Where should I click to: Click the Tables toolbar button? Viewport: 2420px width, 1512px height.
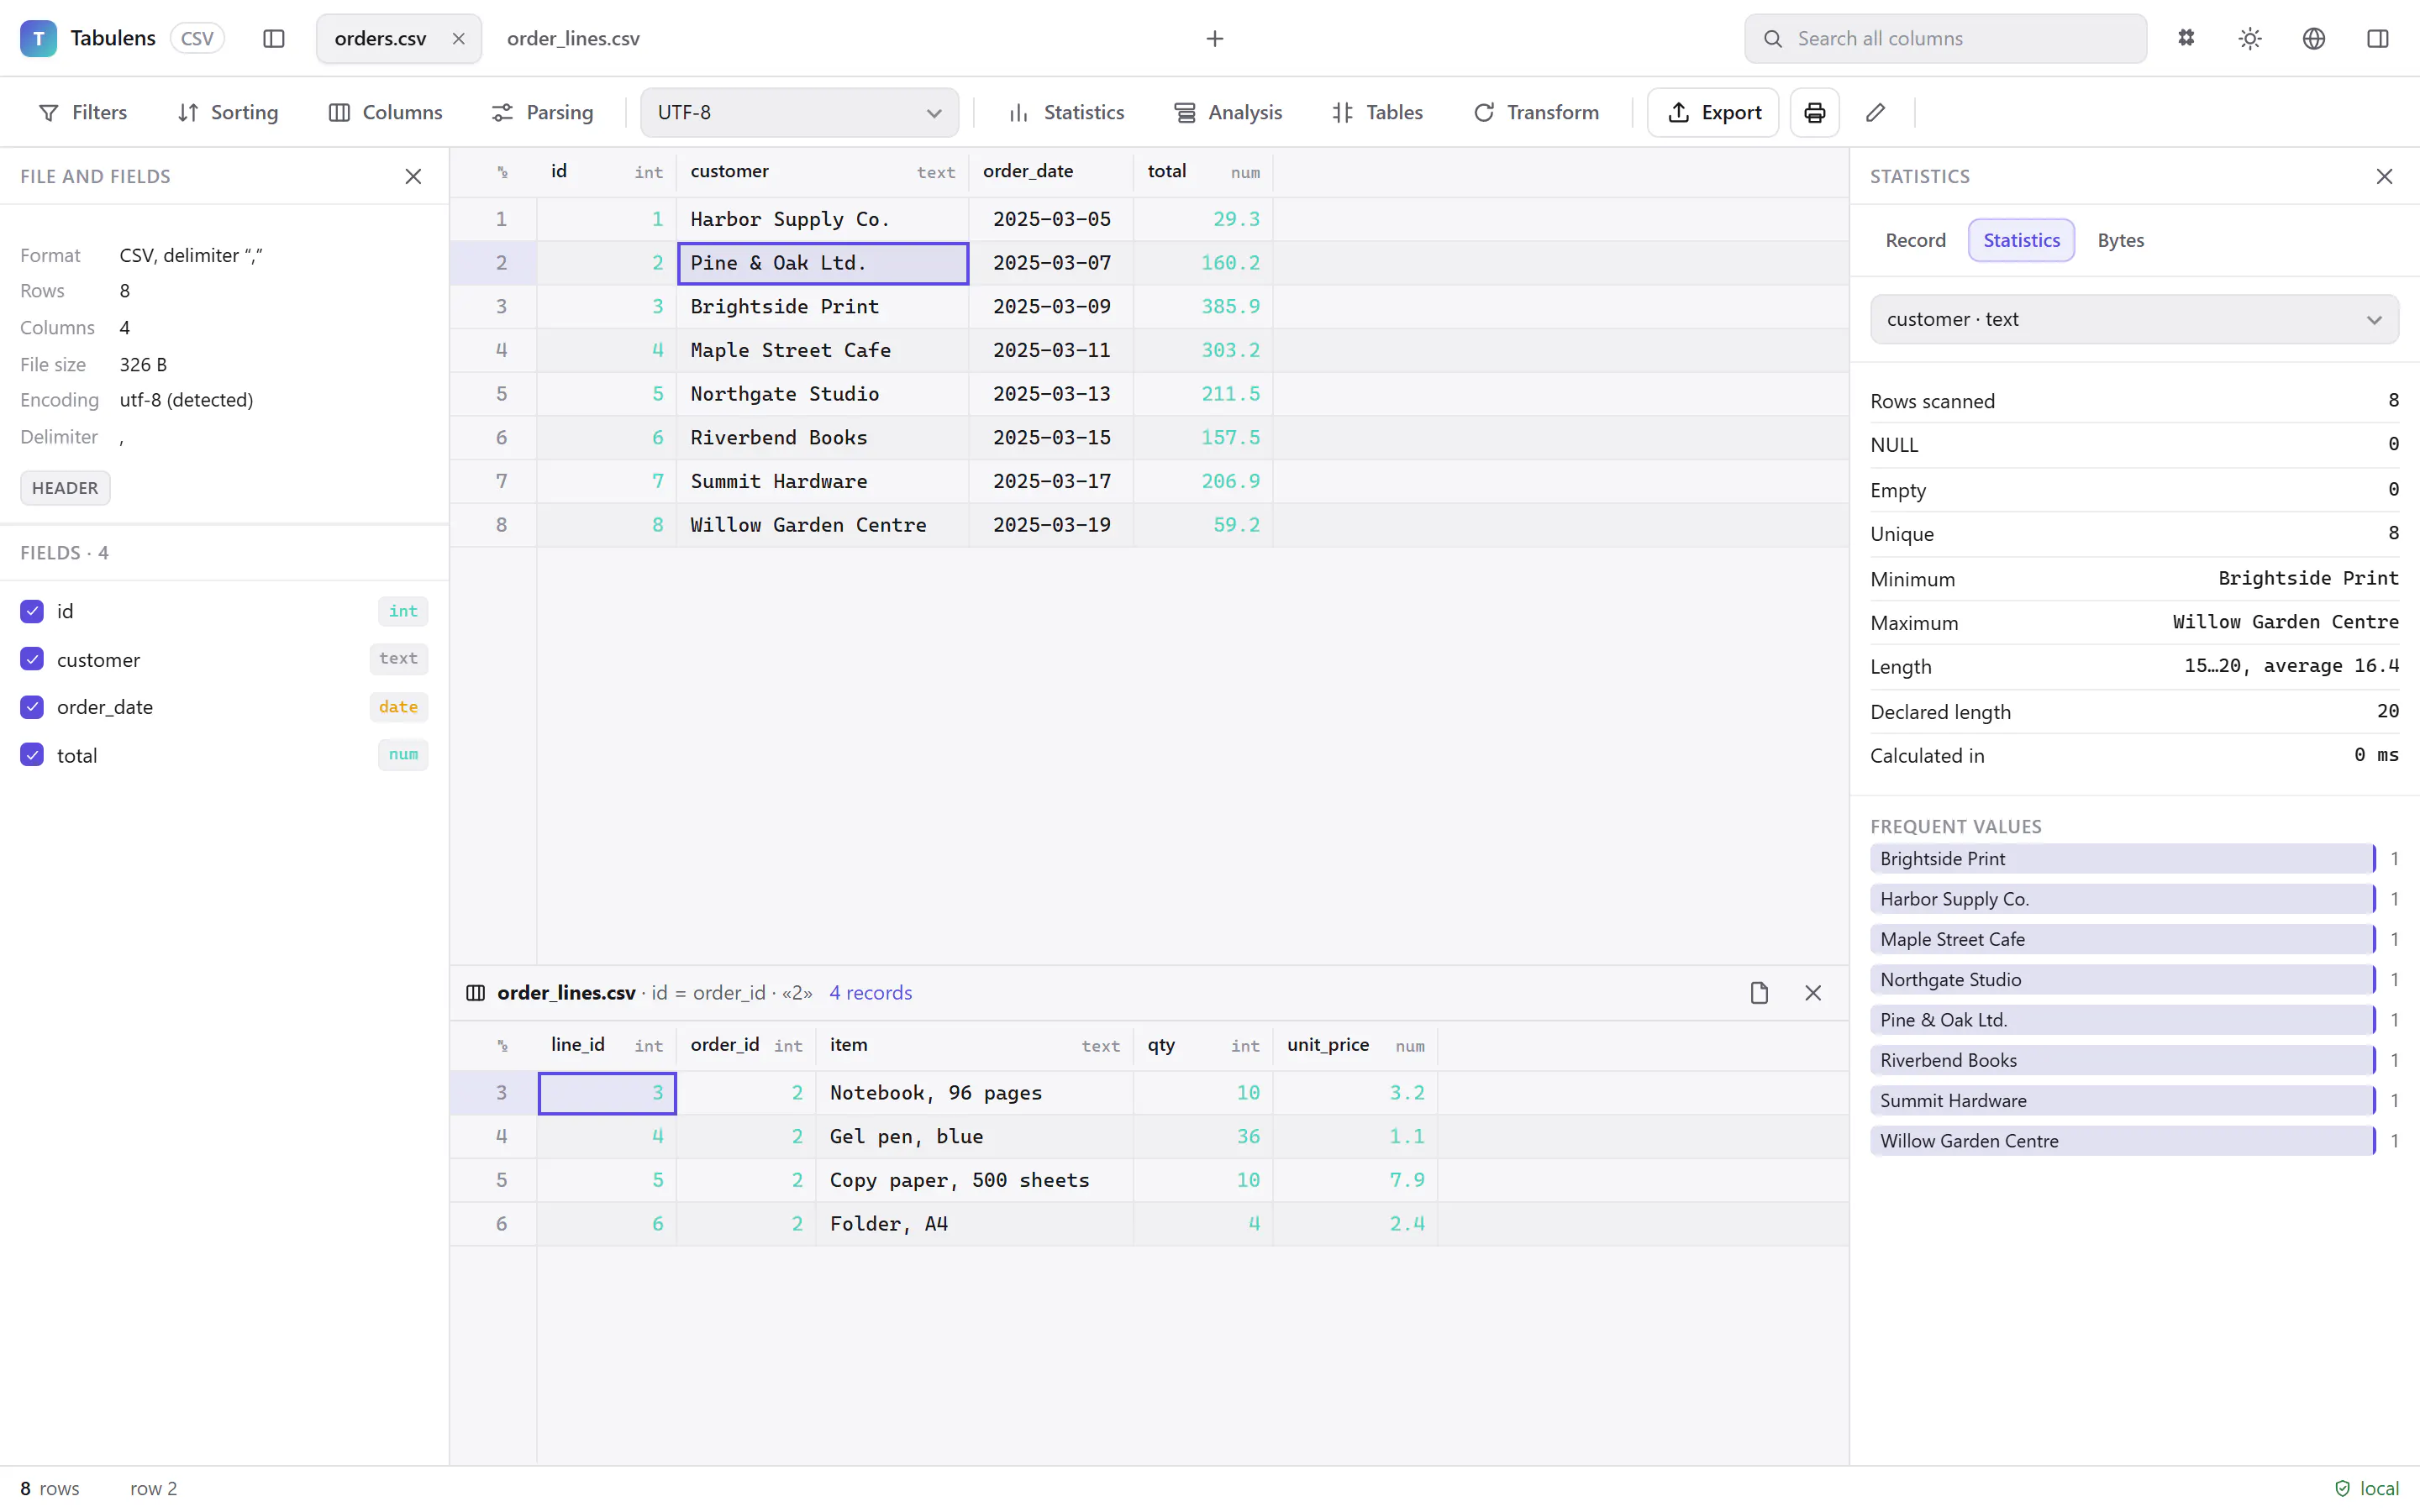pyautogui.click(x=1377, y=112)
